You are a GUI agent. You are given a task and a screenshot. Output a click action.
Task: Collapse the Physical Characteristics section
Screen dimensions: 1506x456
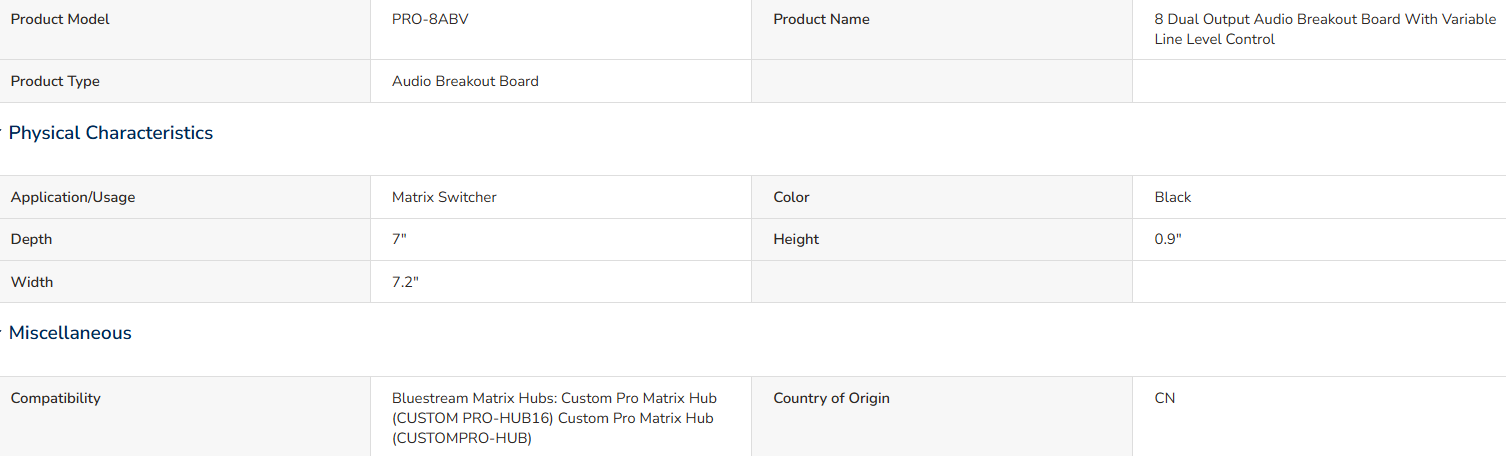pos(110,133)
